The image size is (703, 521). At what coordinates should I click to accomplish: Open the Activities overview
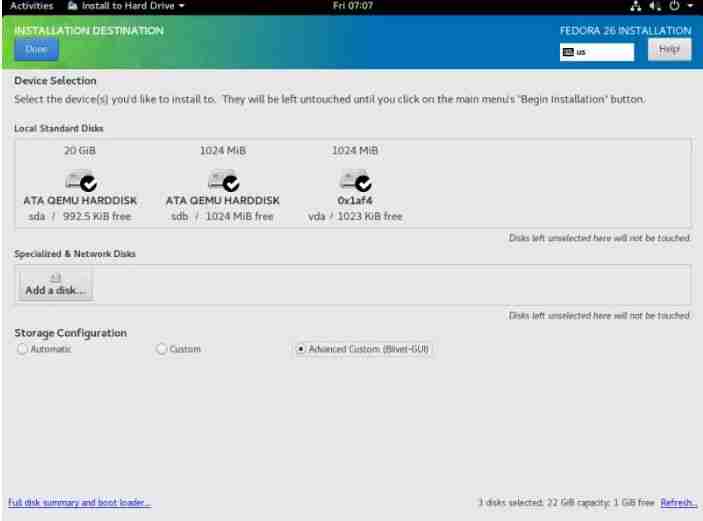click(x=31, y=6)
